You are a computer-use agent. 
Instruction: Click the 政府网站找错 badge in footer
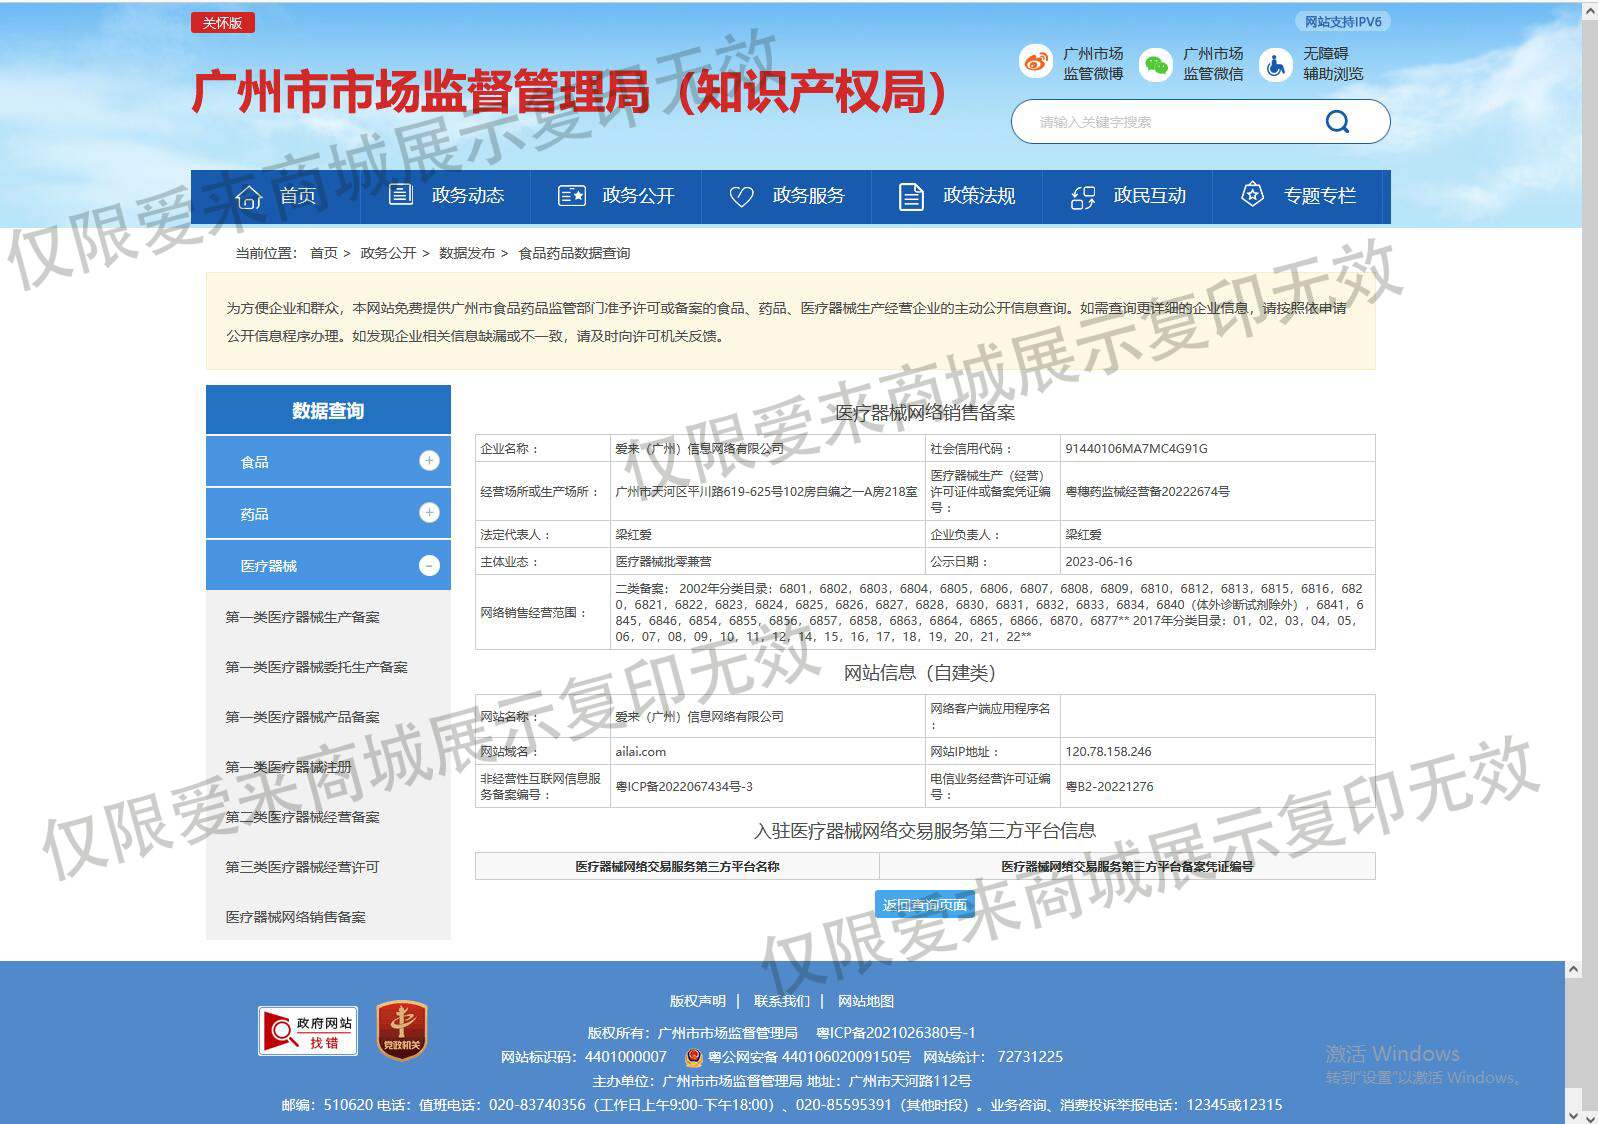[308, 1031]
